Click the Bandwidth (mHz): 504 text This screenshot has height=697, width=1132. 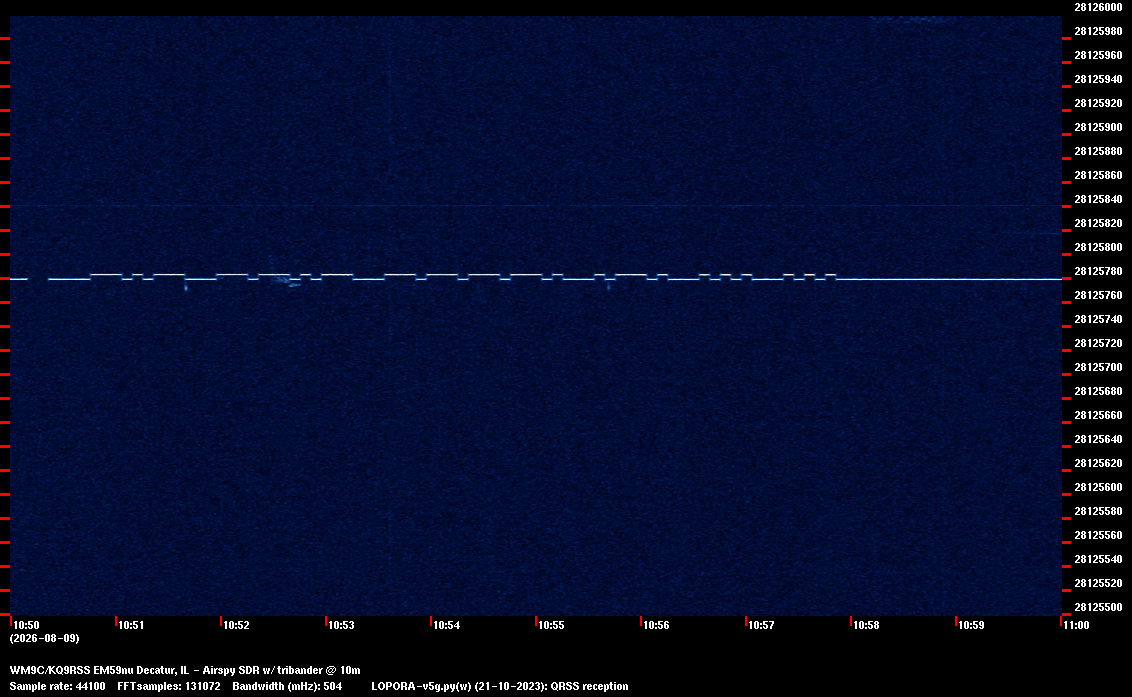point(287,686)
